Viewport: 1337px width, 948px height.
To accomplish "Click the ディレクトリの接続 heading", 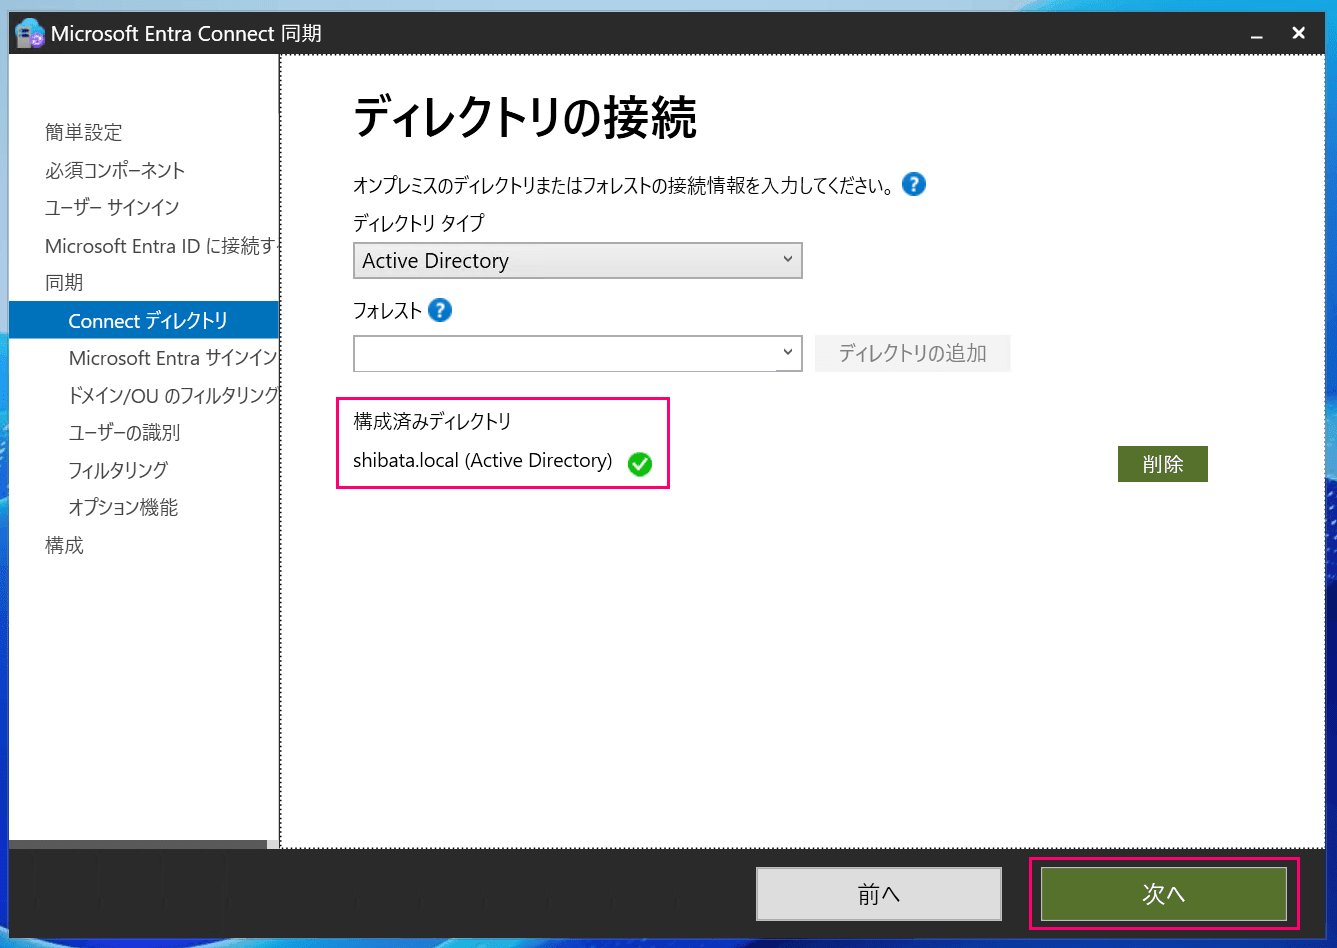I will (525, 118).
